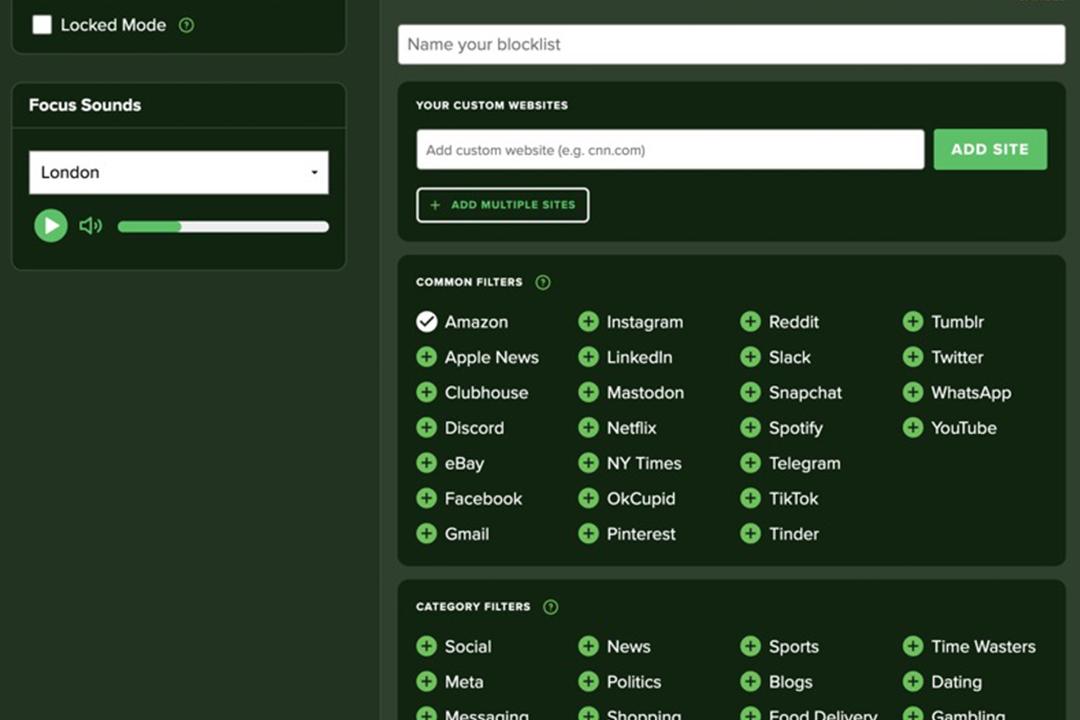Add Mastodon plus icon
This screenshot has height=720, width=1080.
tap(588, 392)
